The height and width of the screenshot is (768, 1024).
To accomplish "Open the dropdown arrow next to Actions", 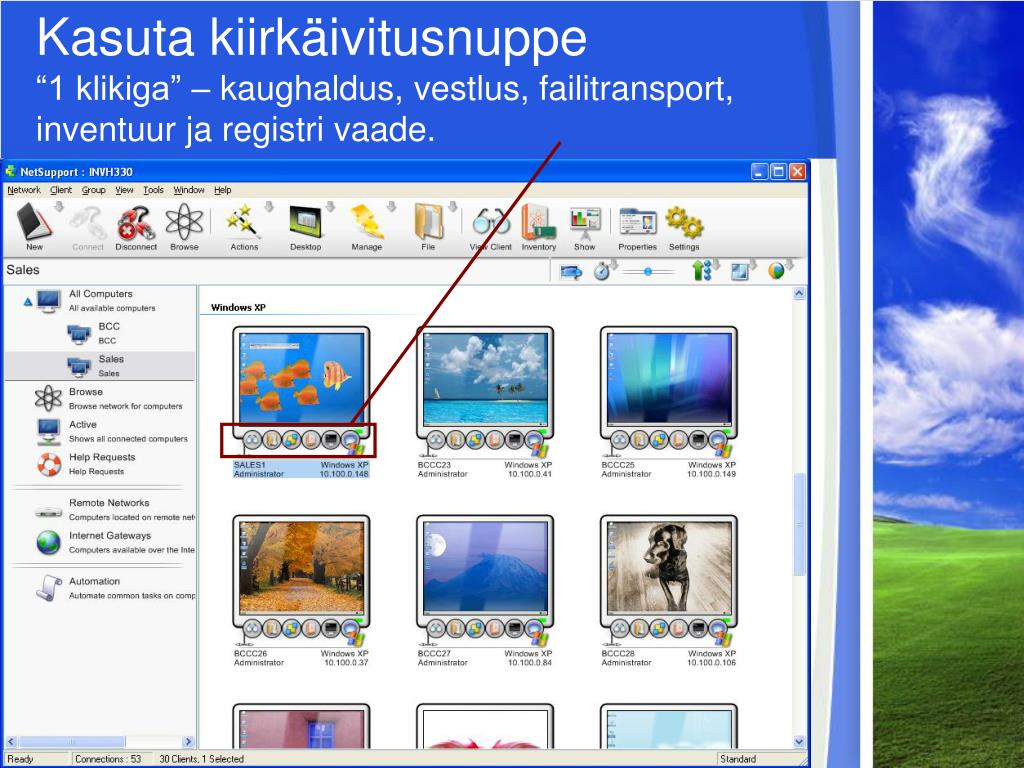I will pyautogui.click(x=268, y=207).
